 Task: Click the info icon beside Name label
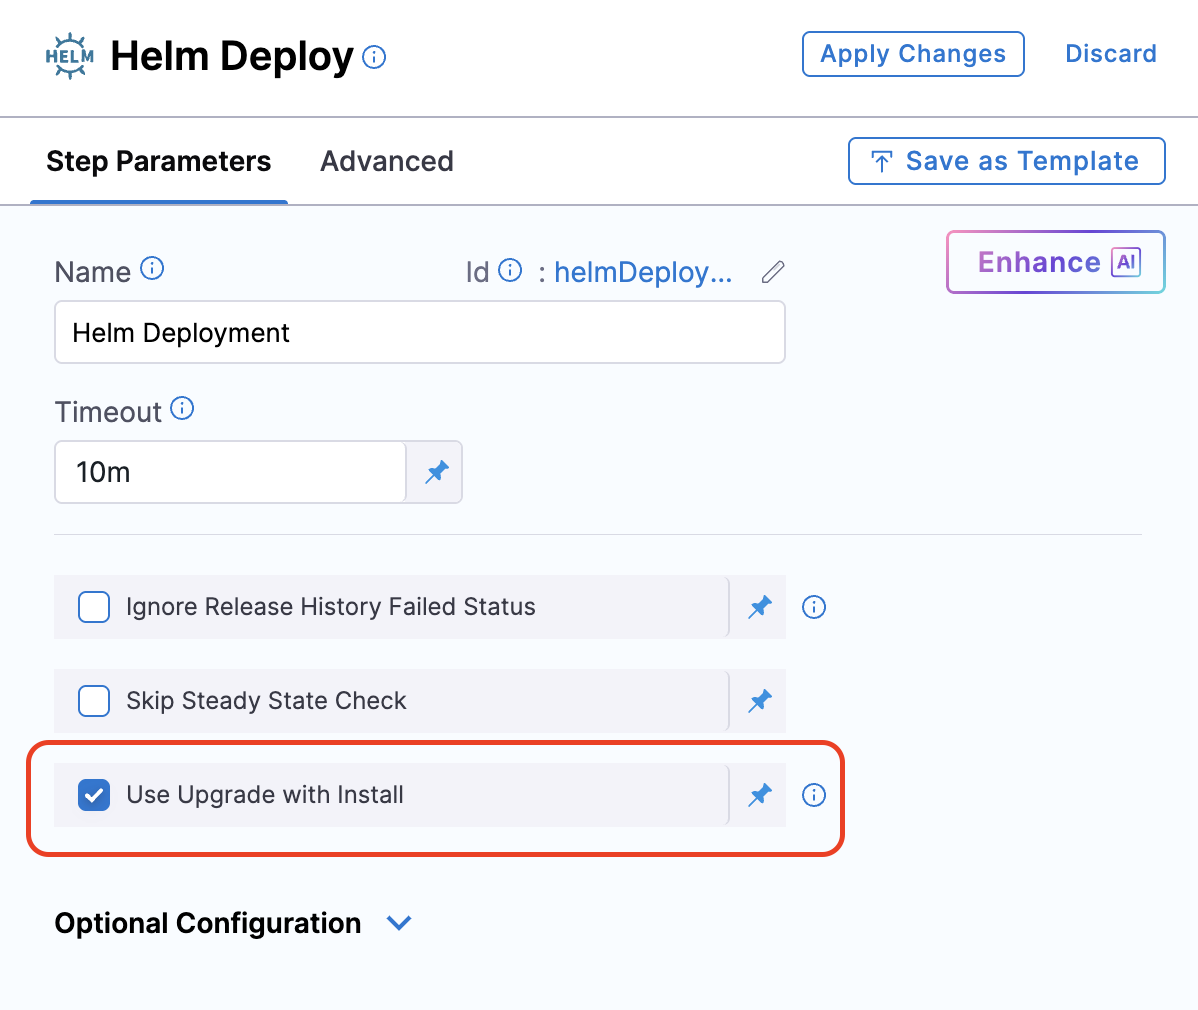pos(152,269)
